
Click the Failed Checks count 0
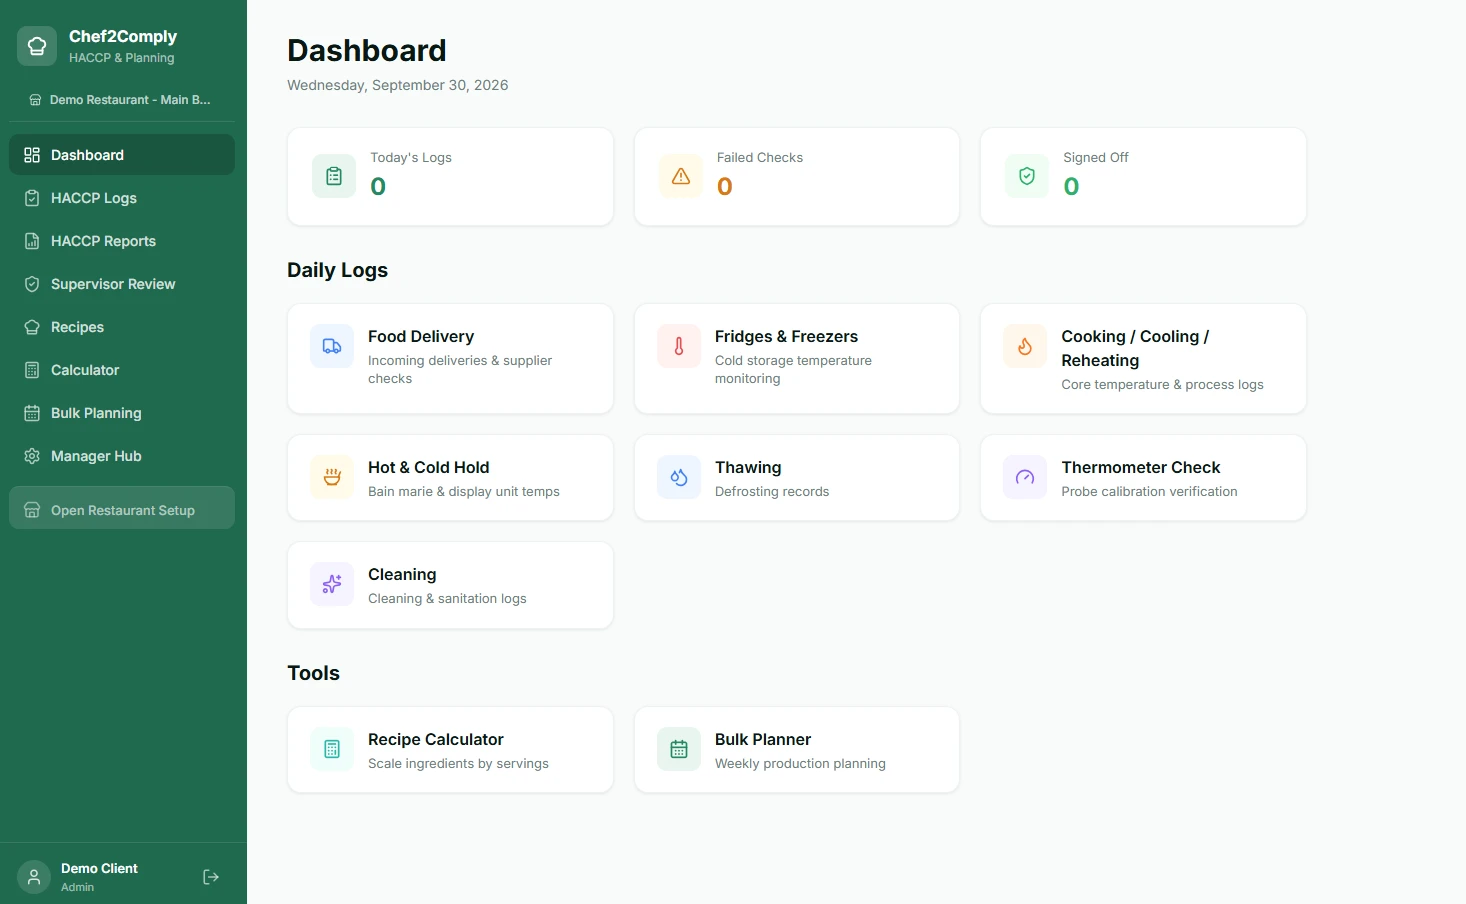point(725,186)
